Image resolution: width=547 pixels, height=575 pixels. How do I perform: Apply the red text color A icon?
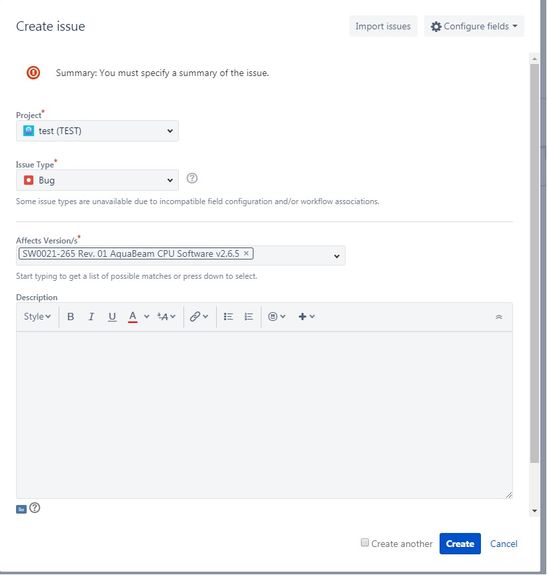point(133,316)
